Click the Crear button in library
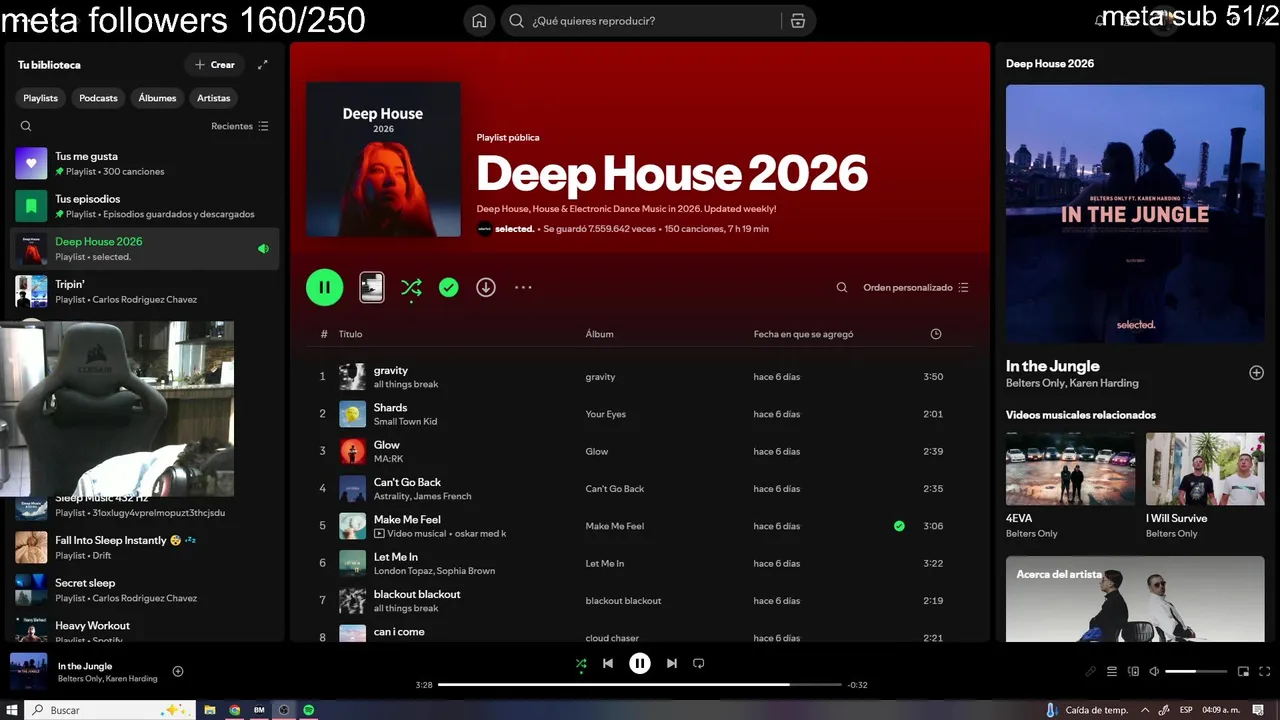Screen dimensions: 1280x720 tap(215, 65)
